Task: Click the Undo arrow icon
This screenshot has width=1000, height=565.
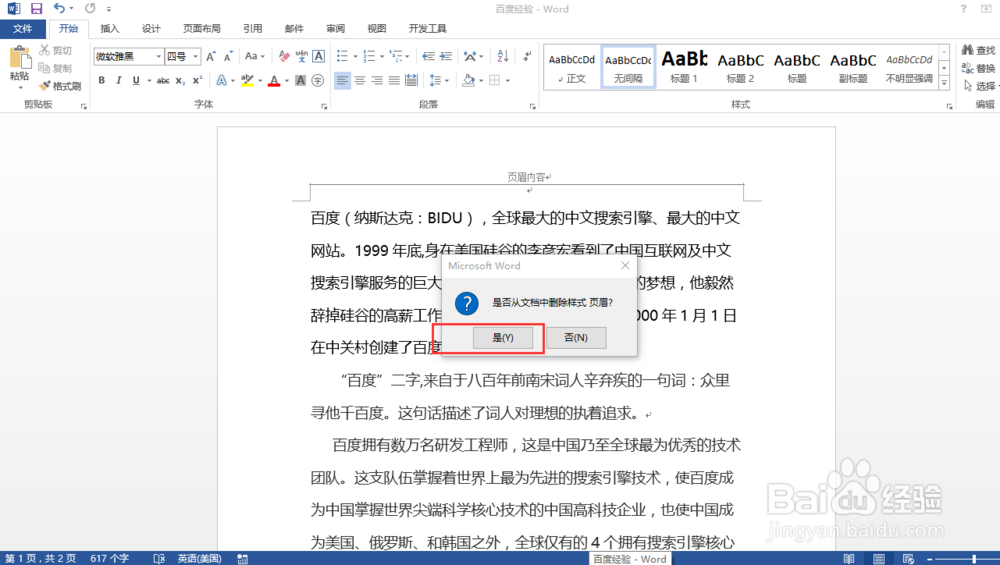Action: (x=59, y=8)
